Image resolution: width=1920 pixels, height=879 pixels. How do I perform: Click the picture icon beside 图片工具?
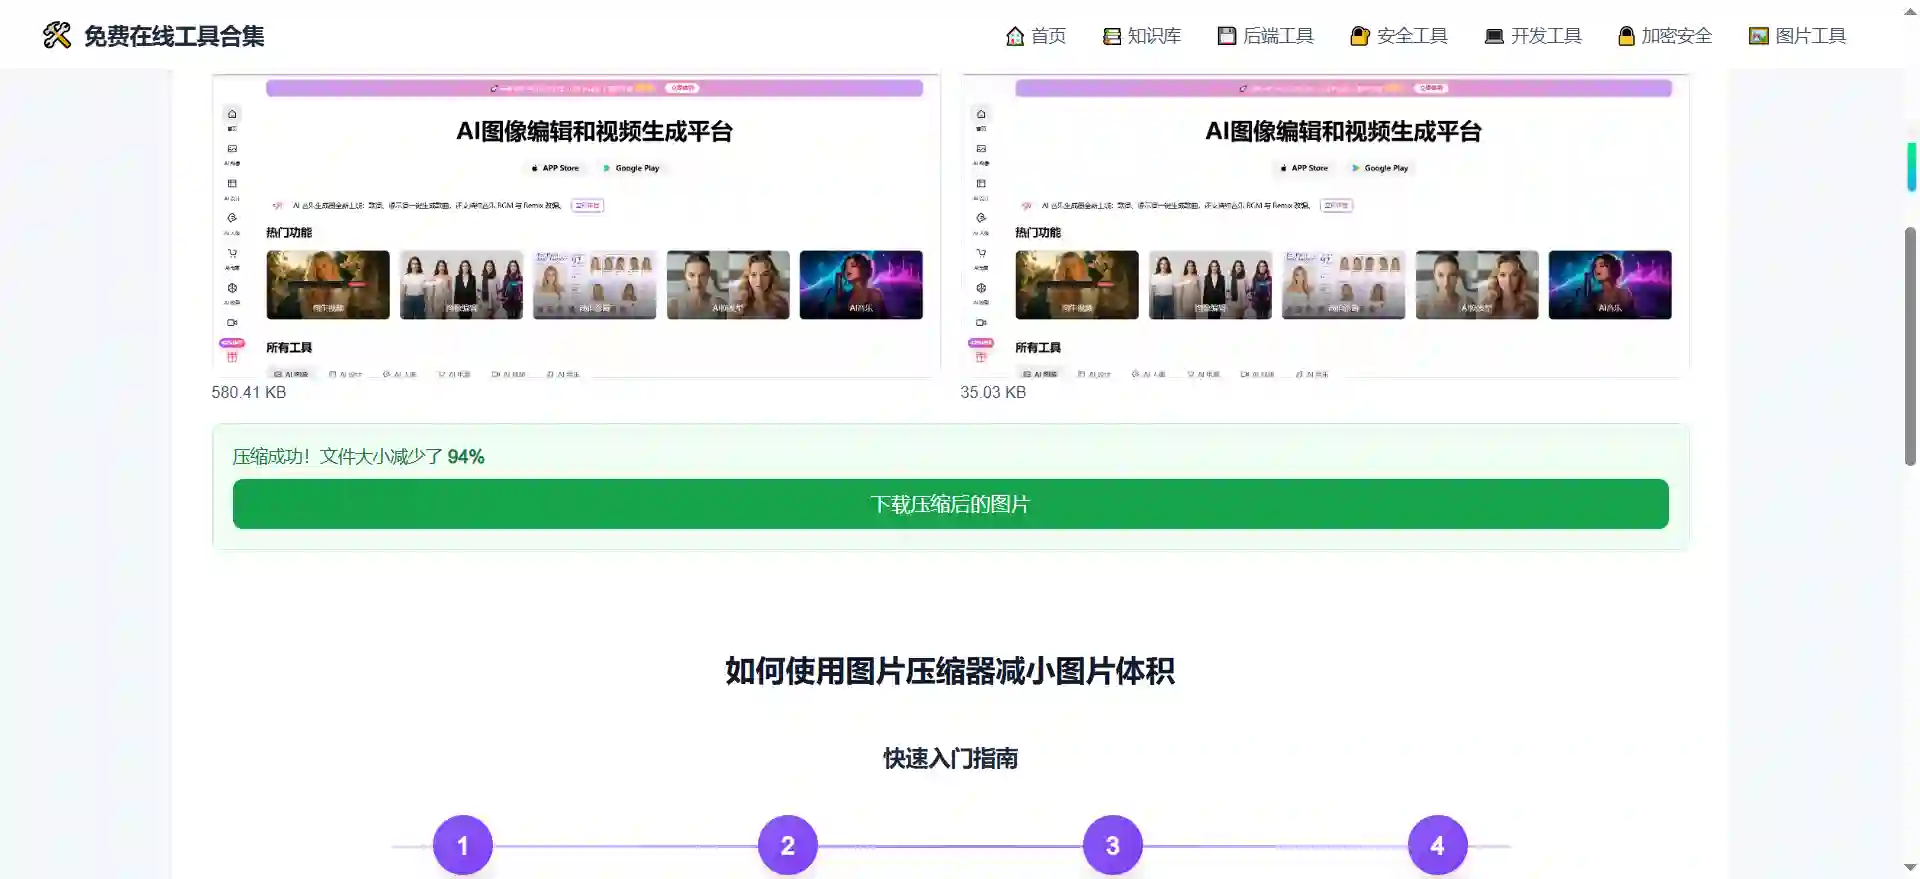1758,36
